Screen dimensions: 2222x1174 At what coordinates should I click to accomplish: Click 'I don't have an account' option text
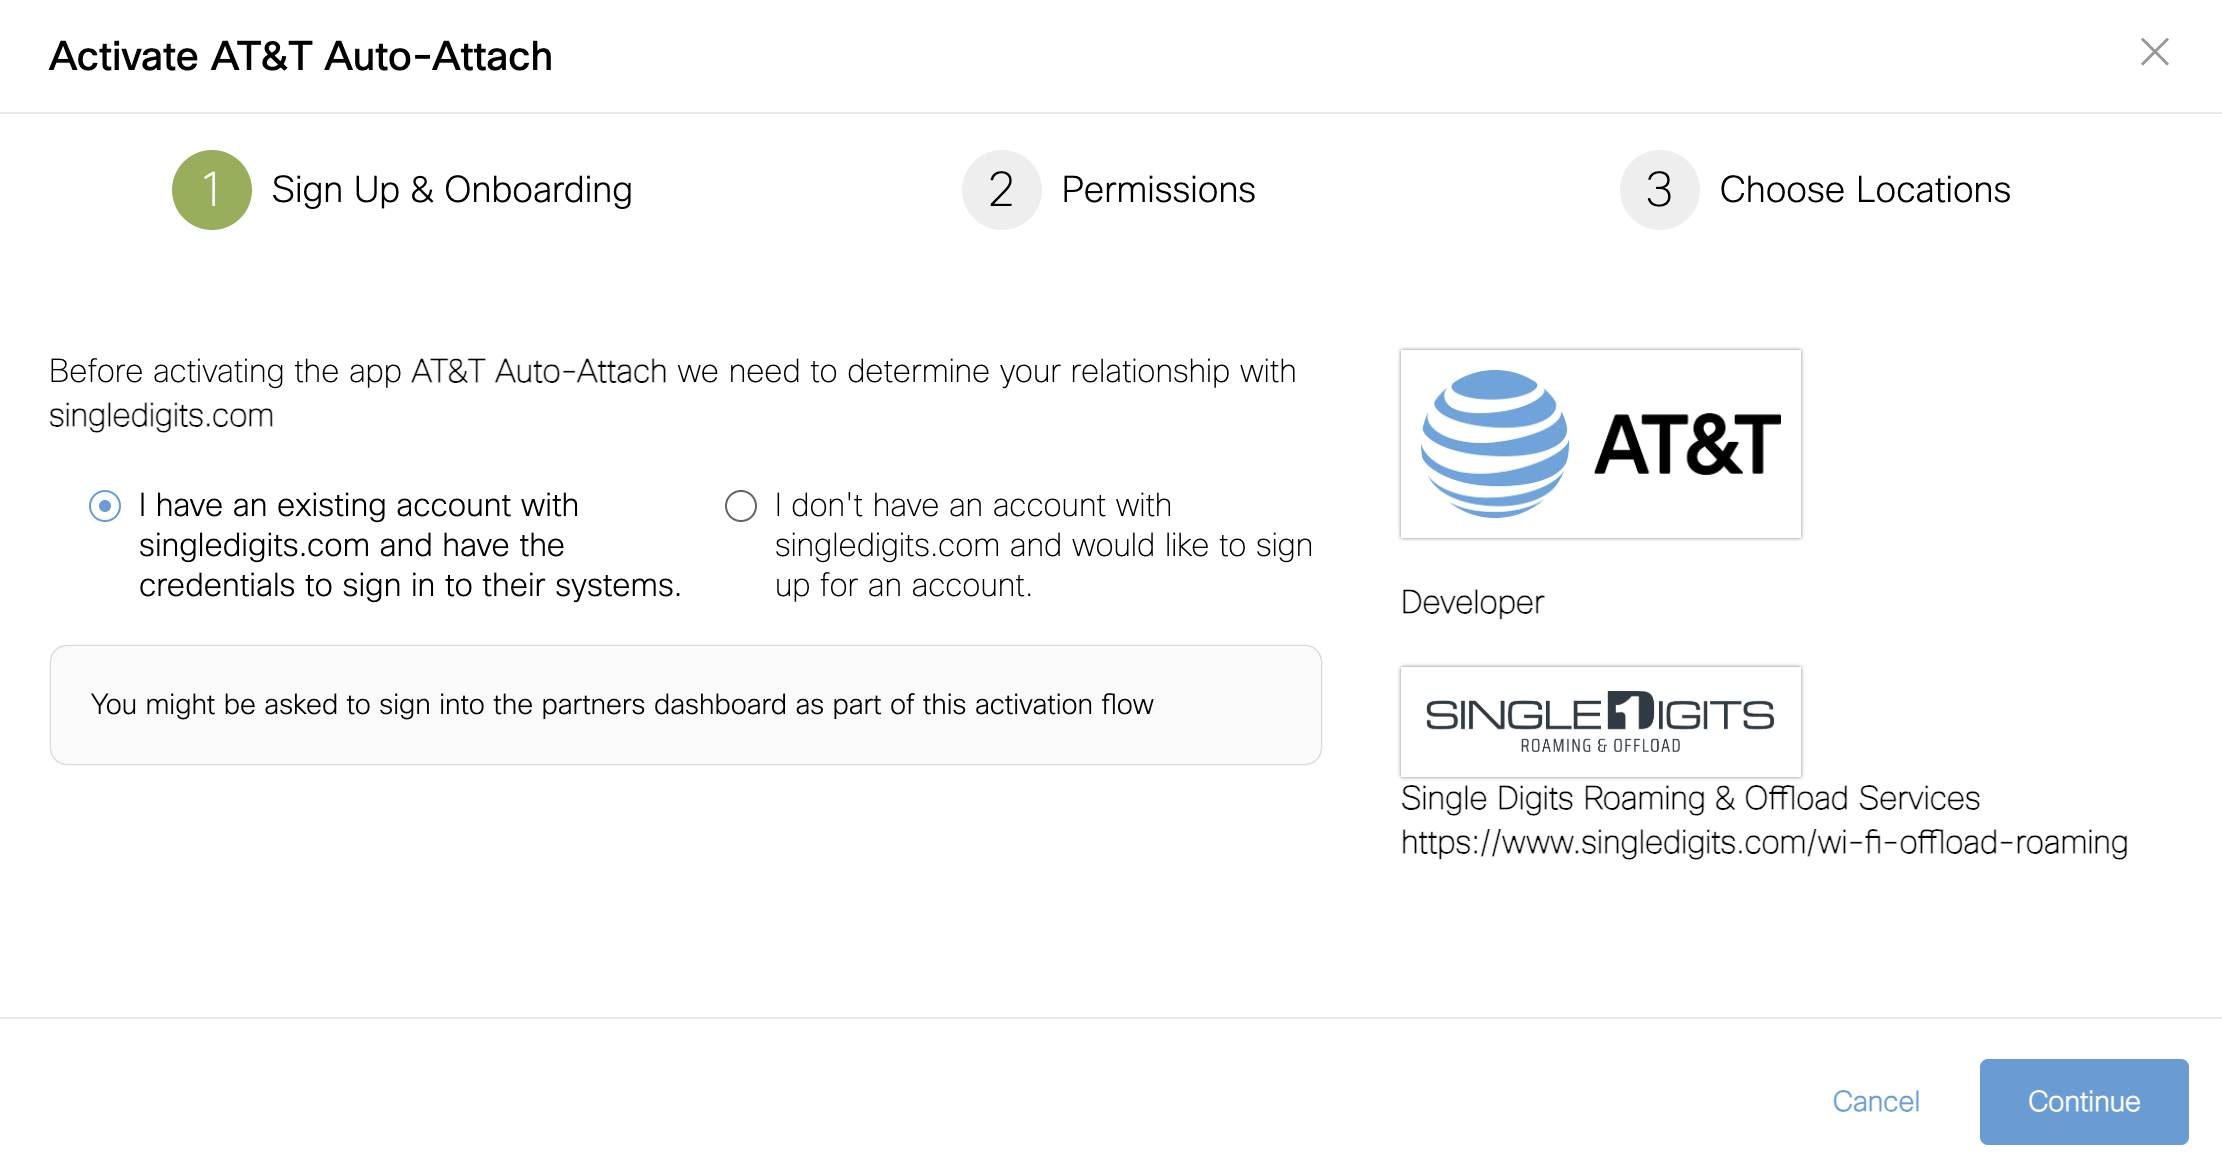pos(1042,545)
